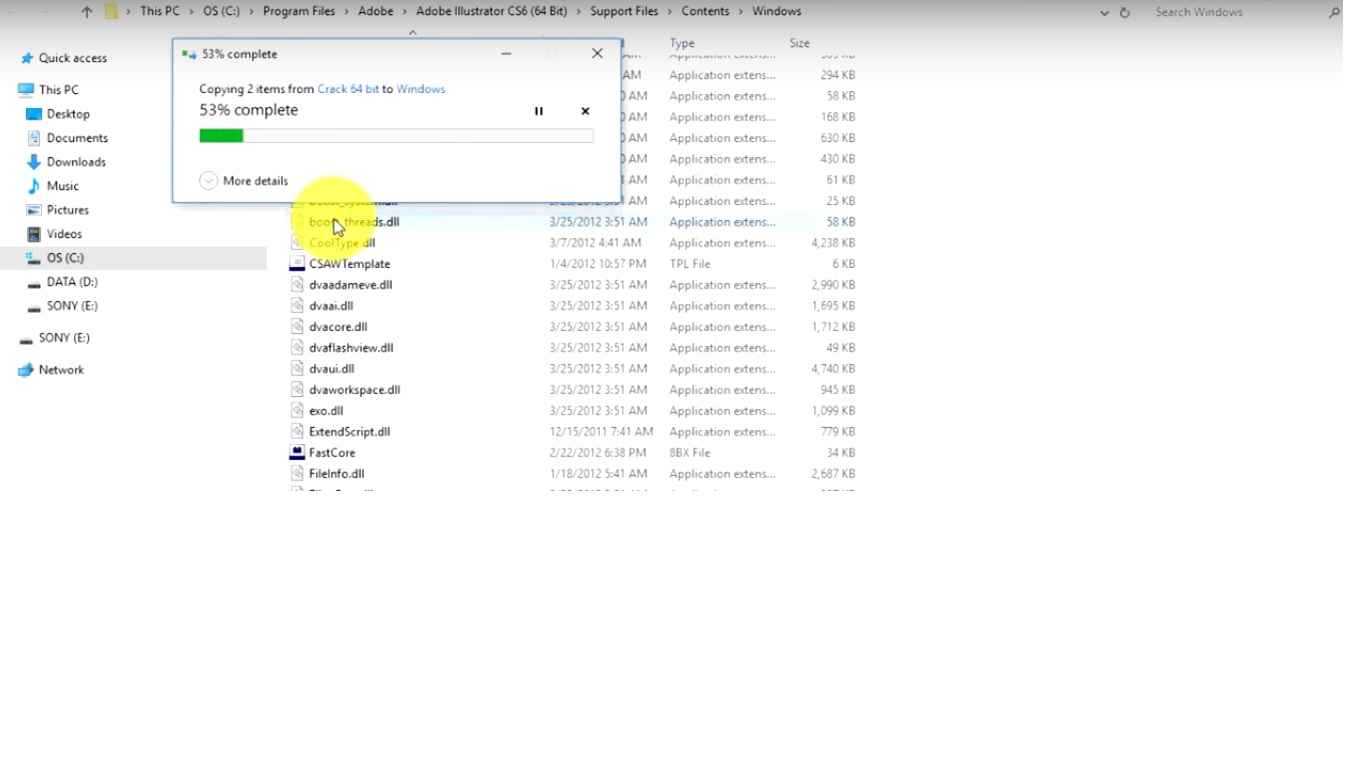The height and width of the screenshot is (768, 1366).
Task: Click the Network icon in the sidebar
Action: [x=26, y=370]
